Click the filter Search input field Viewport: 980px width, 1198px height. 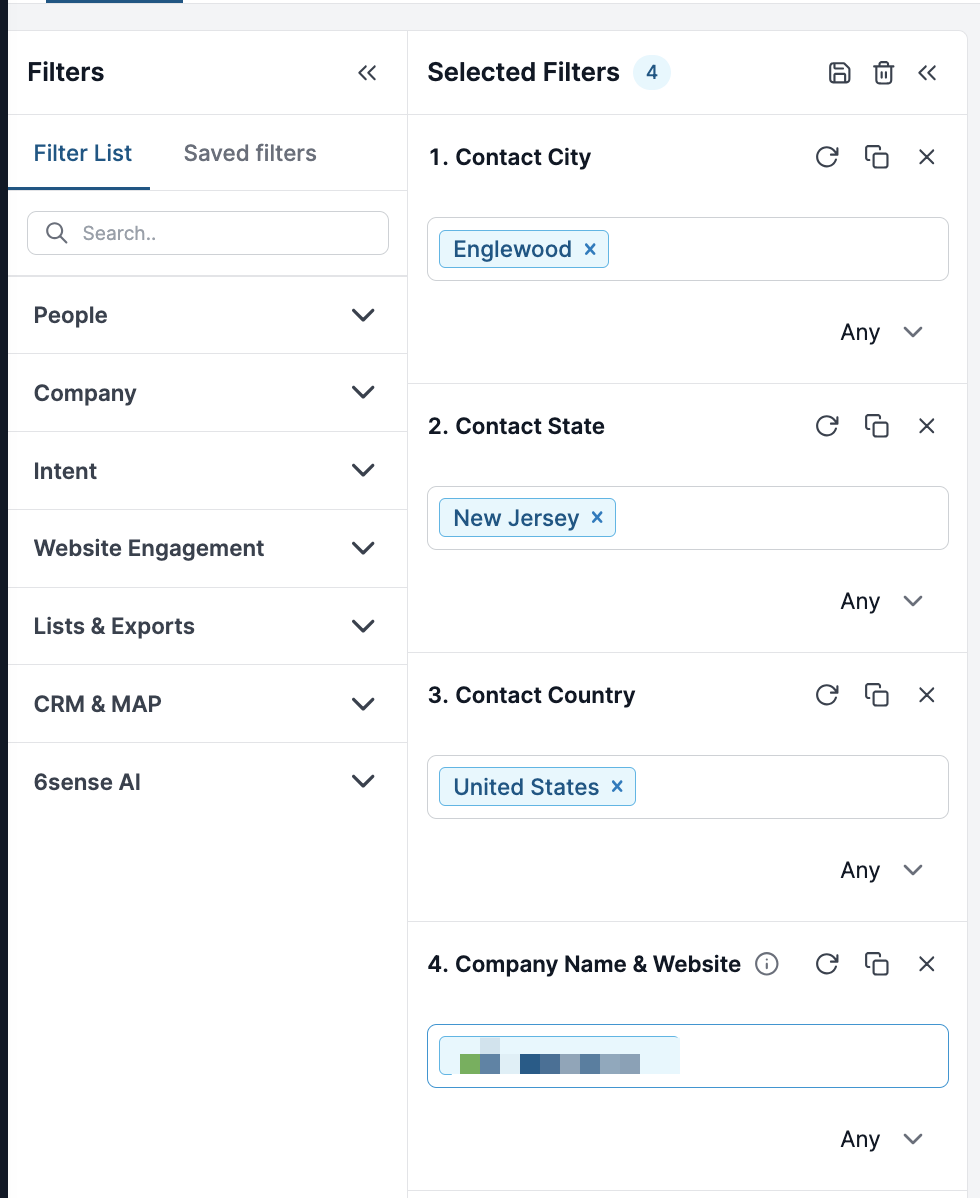(x=220, y=233)
